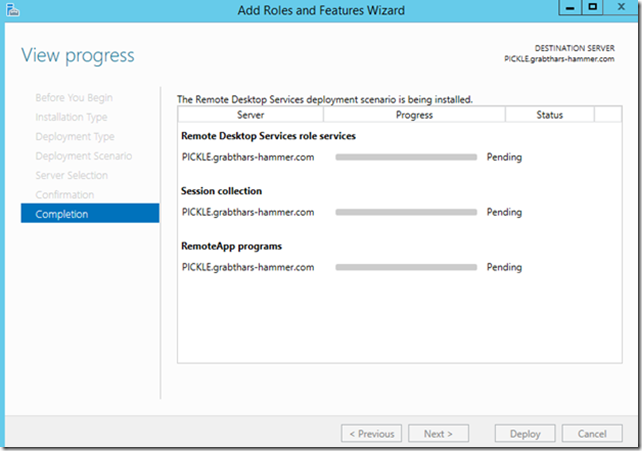
Task: Select the 'RemoteApp programs' heading
Action: [232, 246]
